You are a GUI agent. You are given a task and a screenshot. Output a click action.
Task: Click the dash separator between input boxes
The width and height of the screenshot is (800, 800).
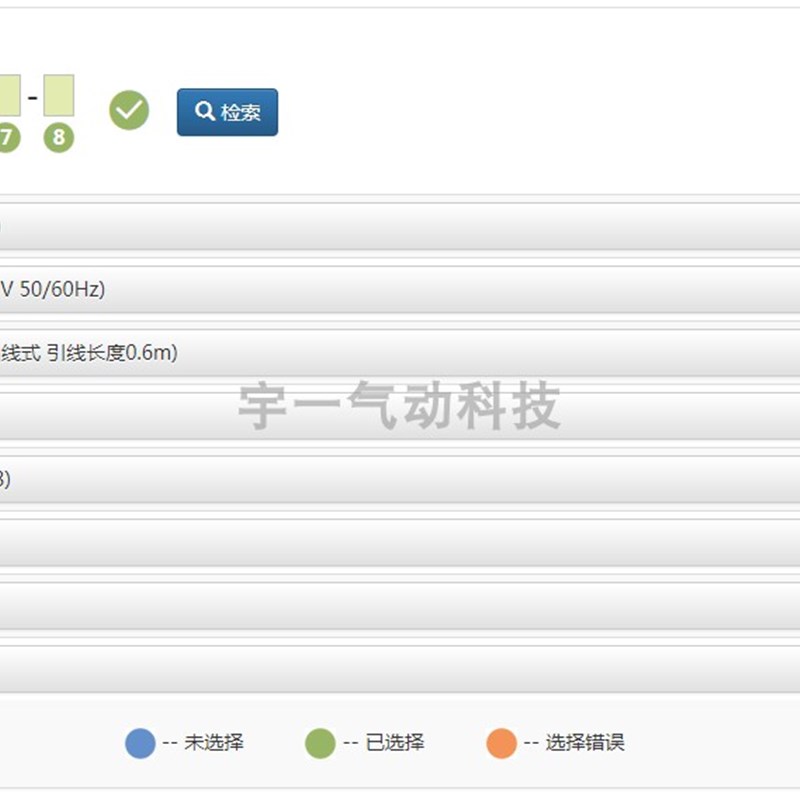(x=33, y=95)
